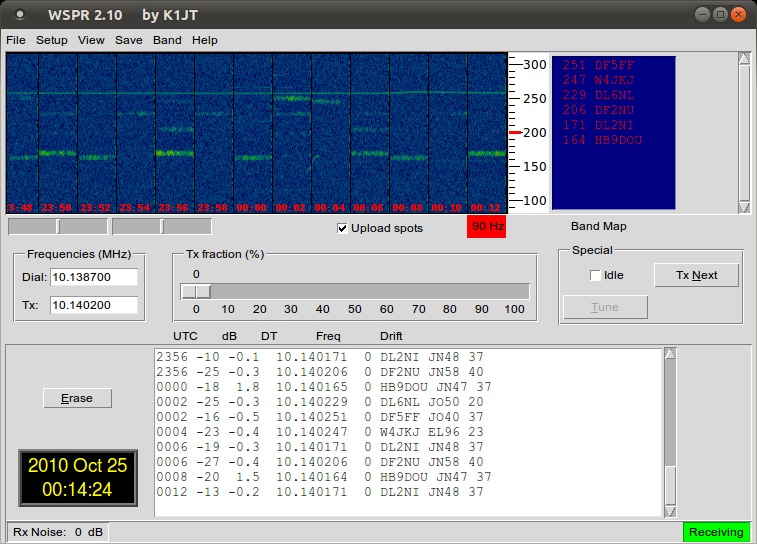Minimize the WSPR window
The width and height of the screenshot is (757, 544).
click(x=702, y=14)
